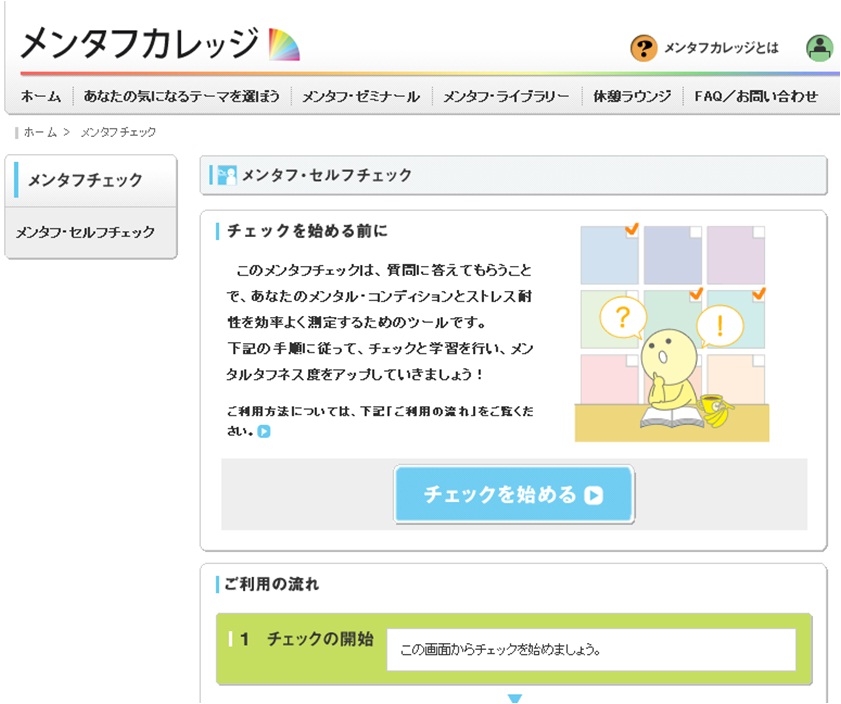Select メンタフ・セルフチェック in the sidebar
Viewport: 841px width, 704px height.
pyautogui.click(x=85, y=232)
